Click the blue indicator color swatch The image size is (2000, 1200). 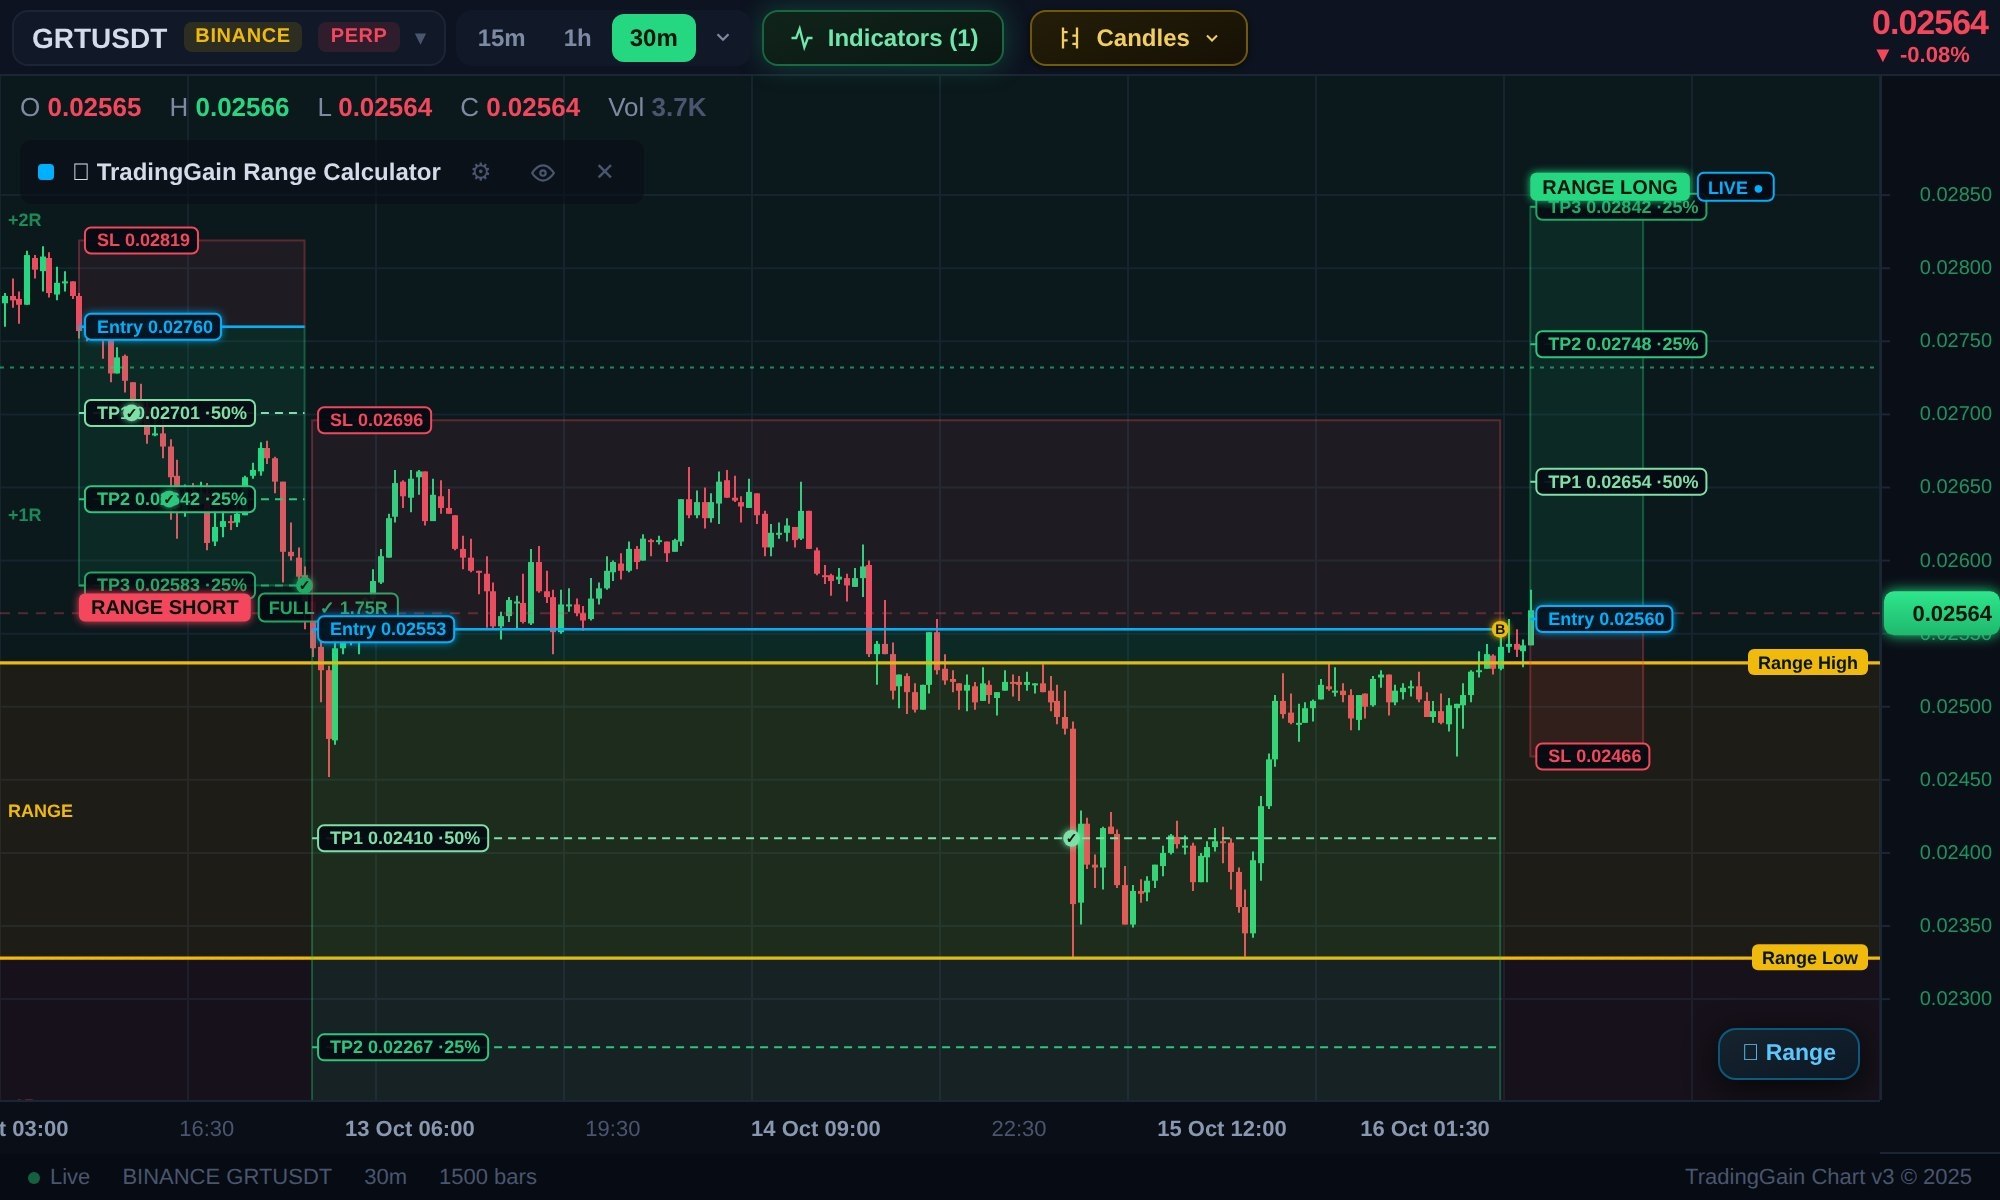46,172
